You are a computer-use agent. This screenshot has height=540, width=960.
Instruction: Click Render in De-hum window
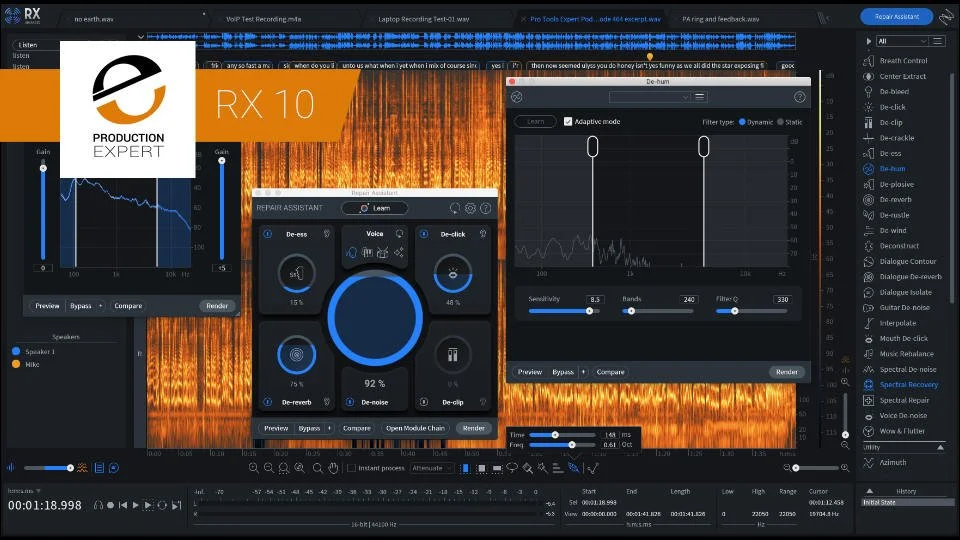(x=787, y=372)
